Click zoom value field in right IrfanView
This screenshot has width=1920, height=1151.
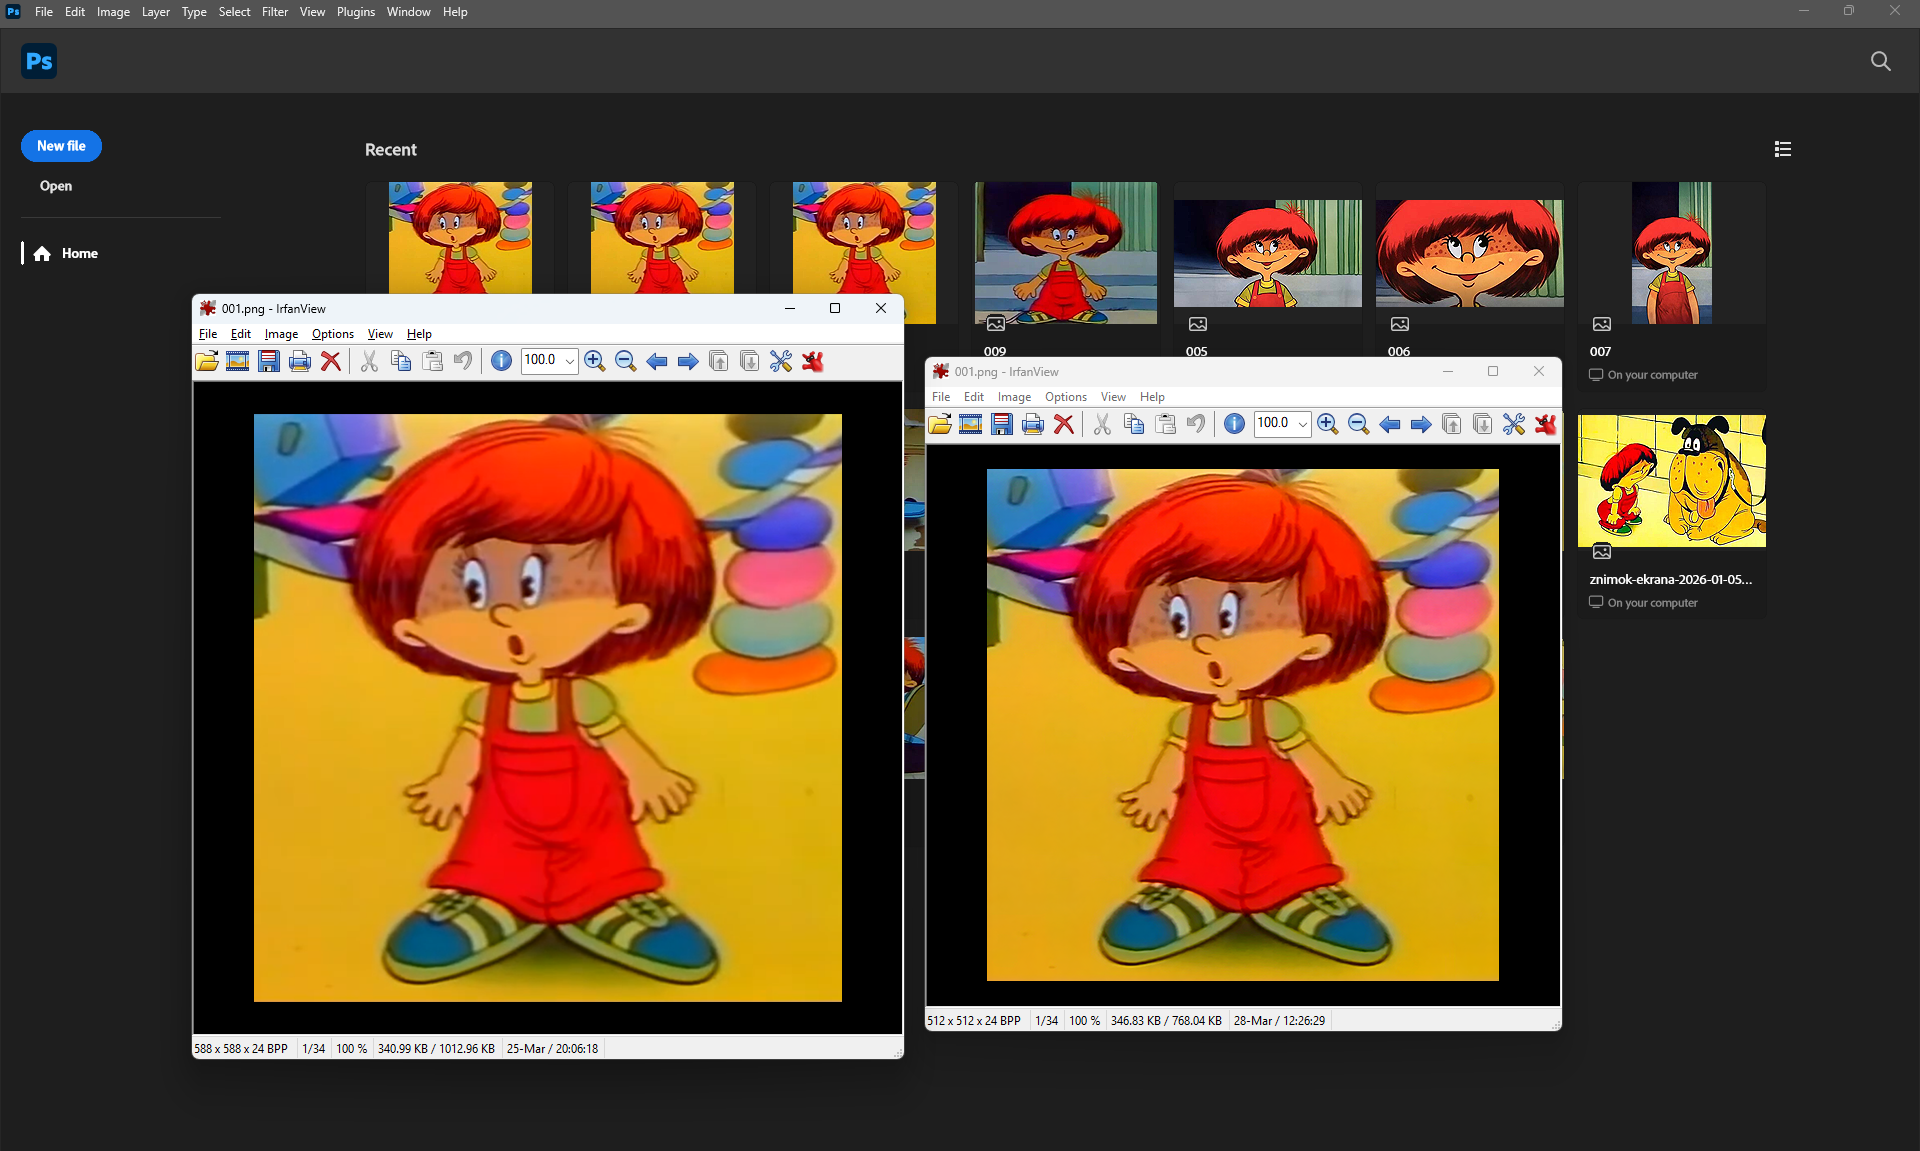(1274, 424)
